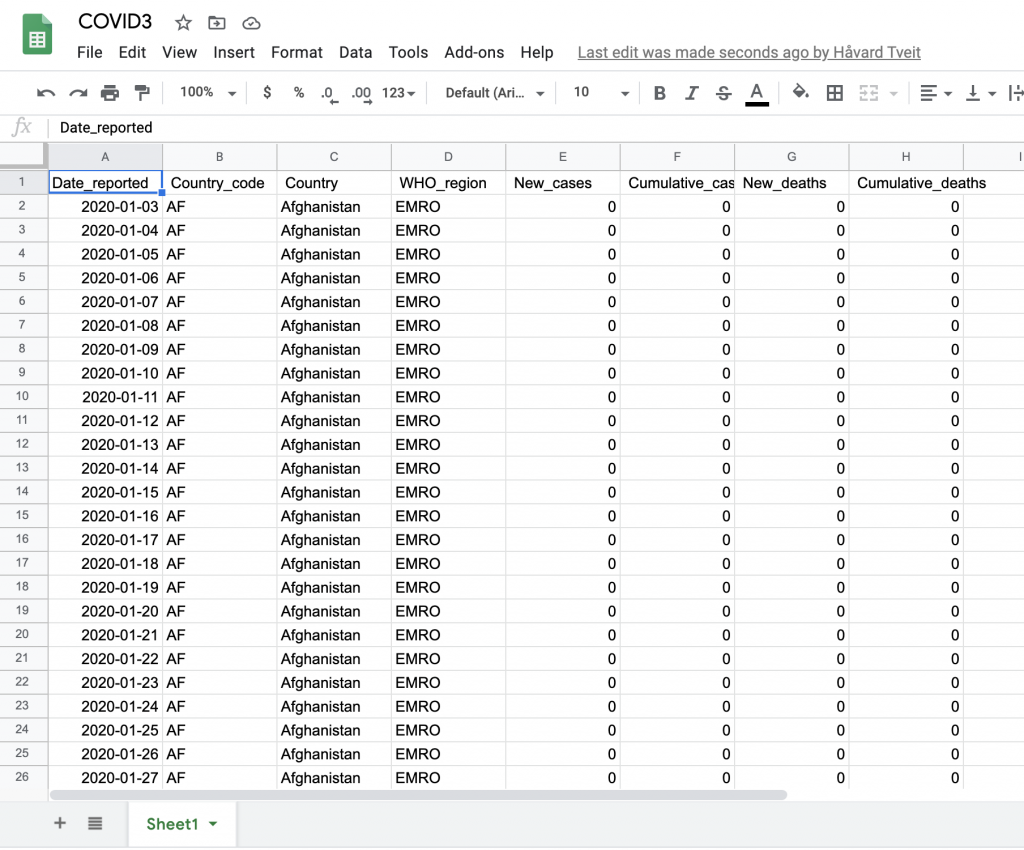Select the Cumulative_deaths header cell
1024x850 pixels.
click(x=906, y=183)
